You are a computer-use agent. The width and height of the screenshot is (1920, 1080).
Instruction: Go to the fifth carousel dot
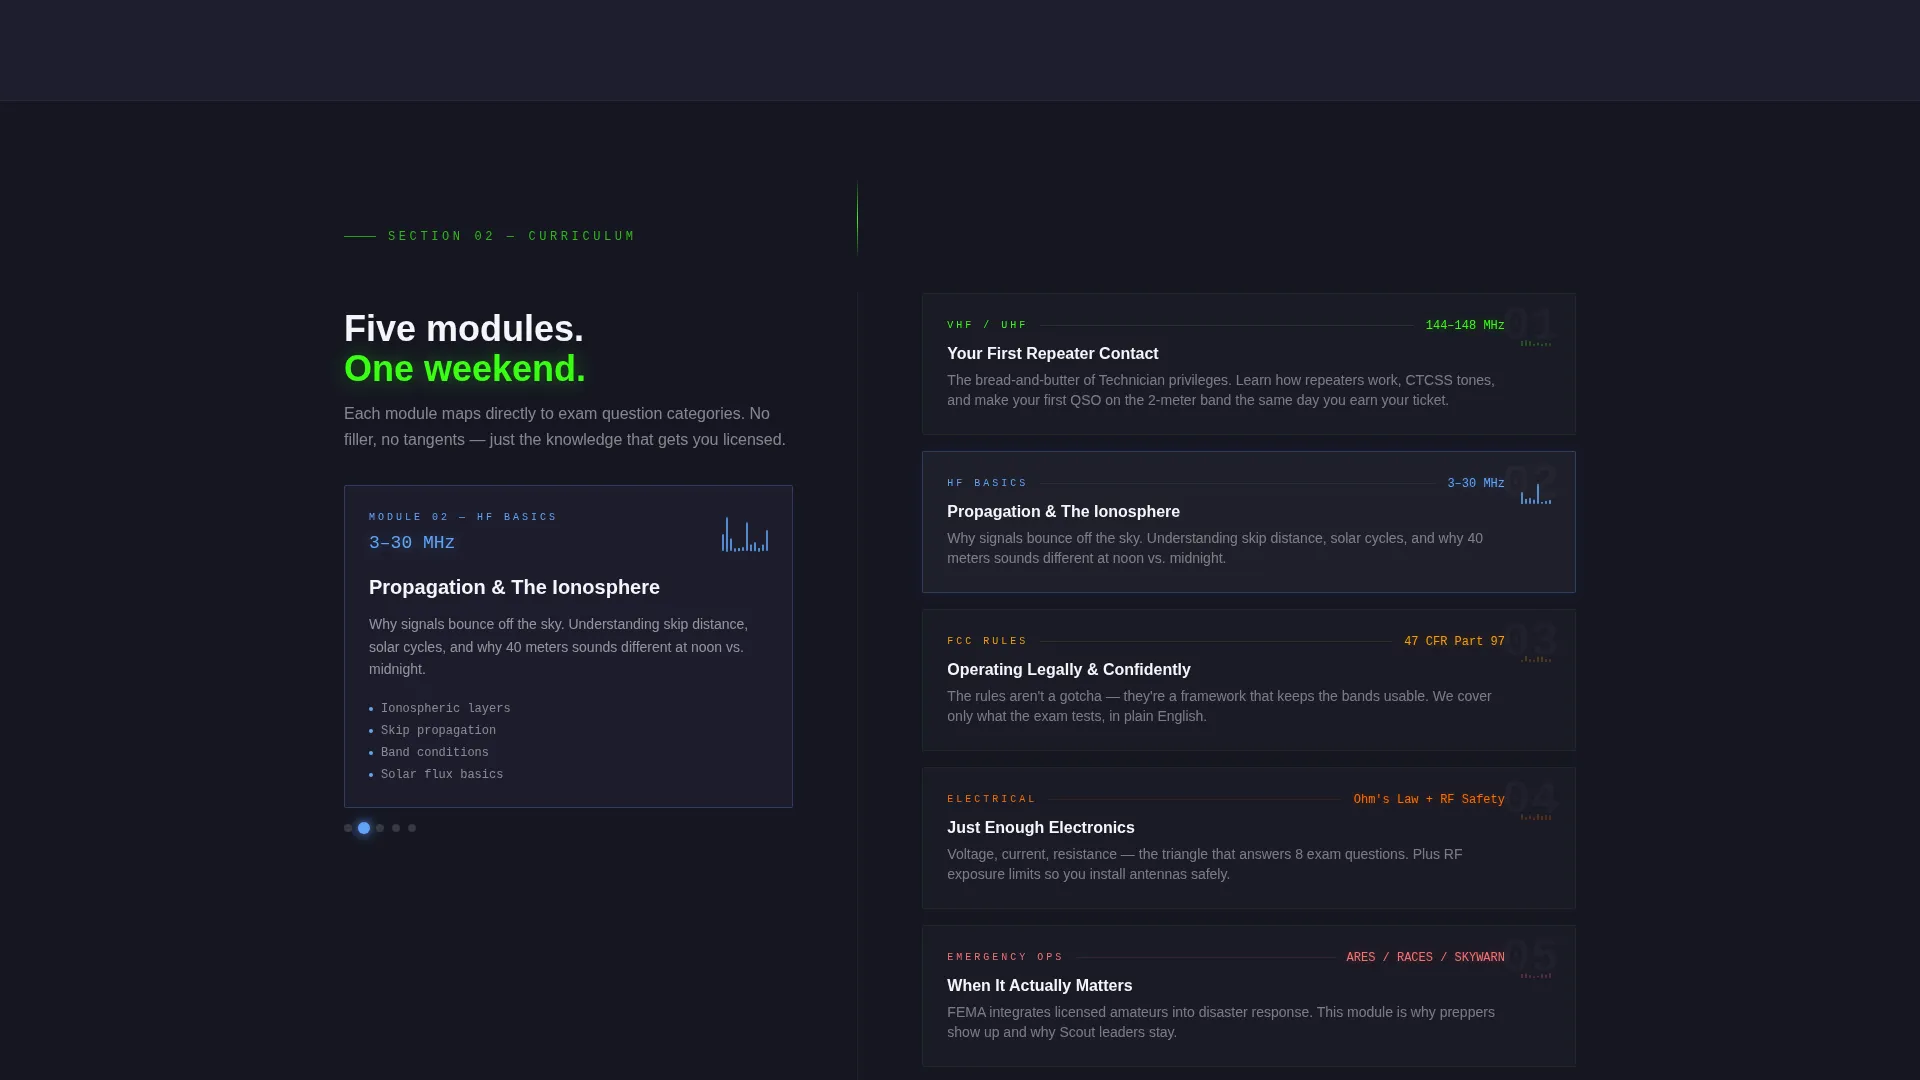412,828
